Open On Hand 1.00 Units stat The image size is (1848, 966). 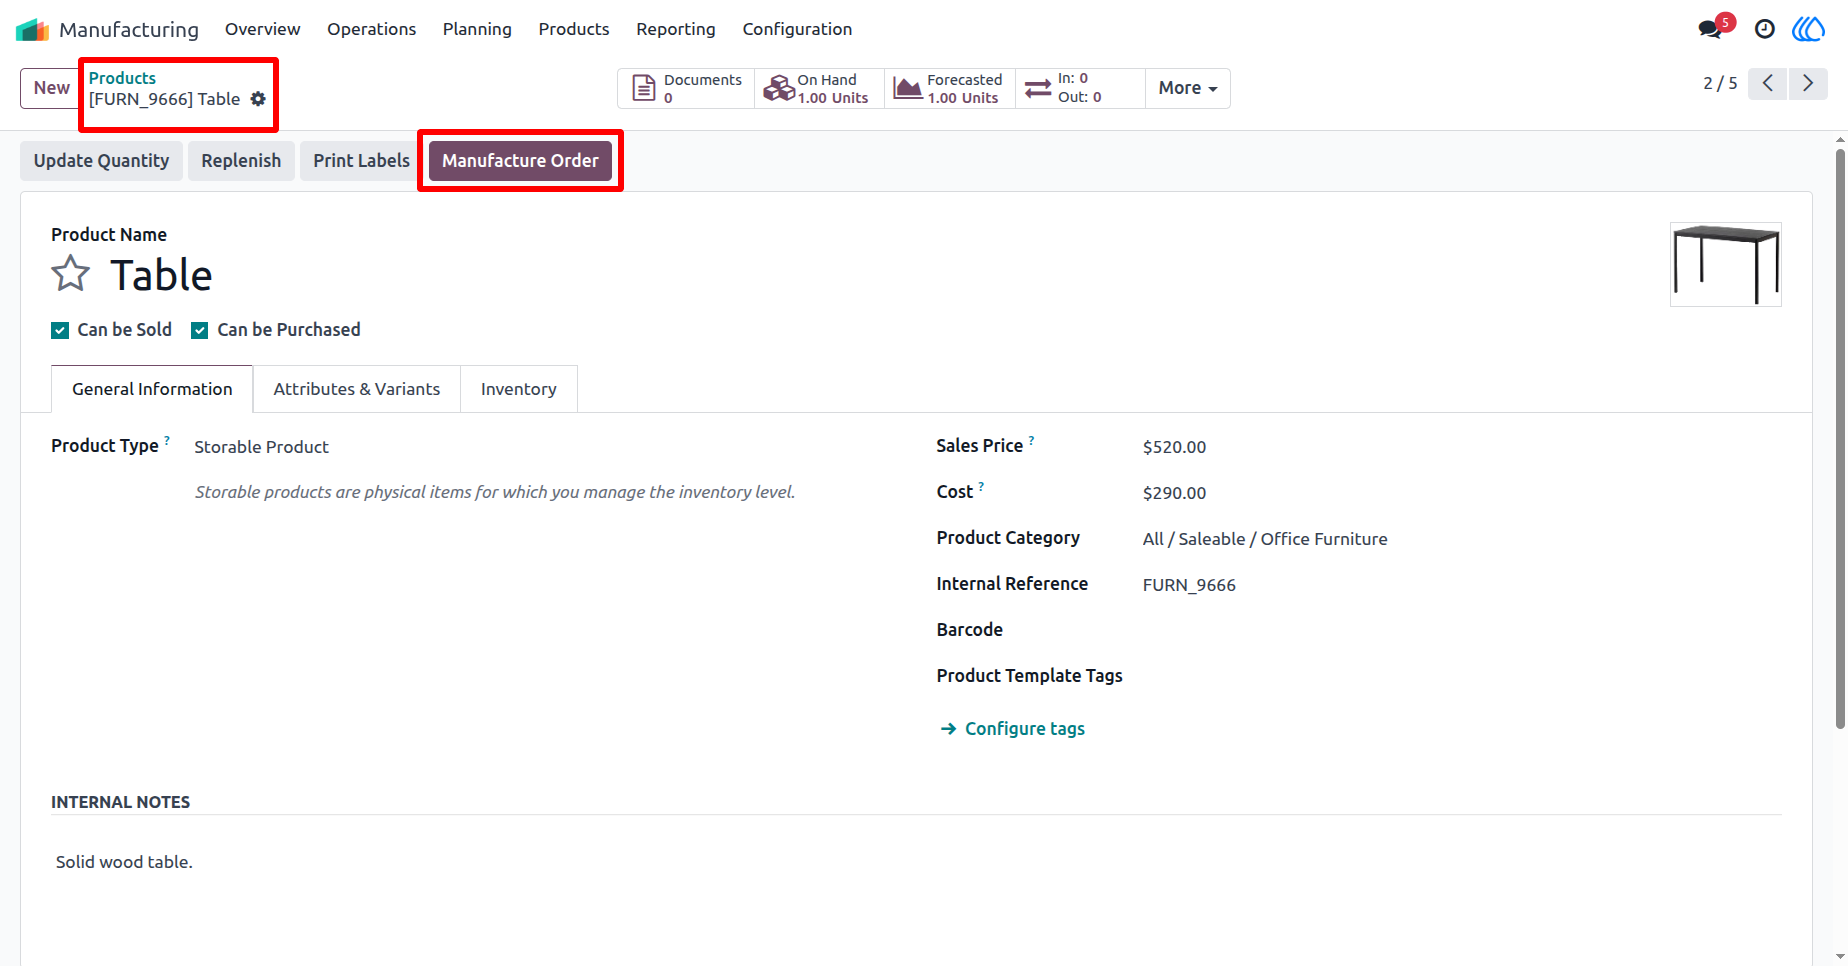(x=820, y=88)
